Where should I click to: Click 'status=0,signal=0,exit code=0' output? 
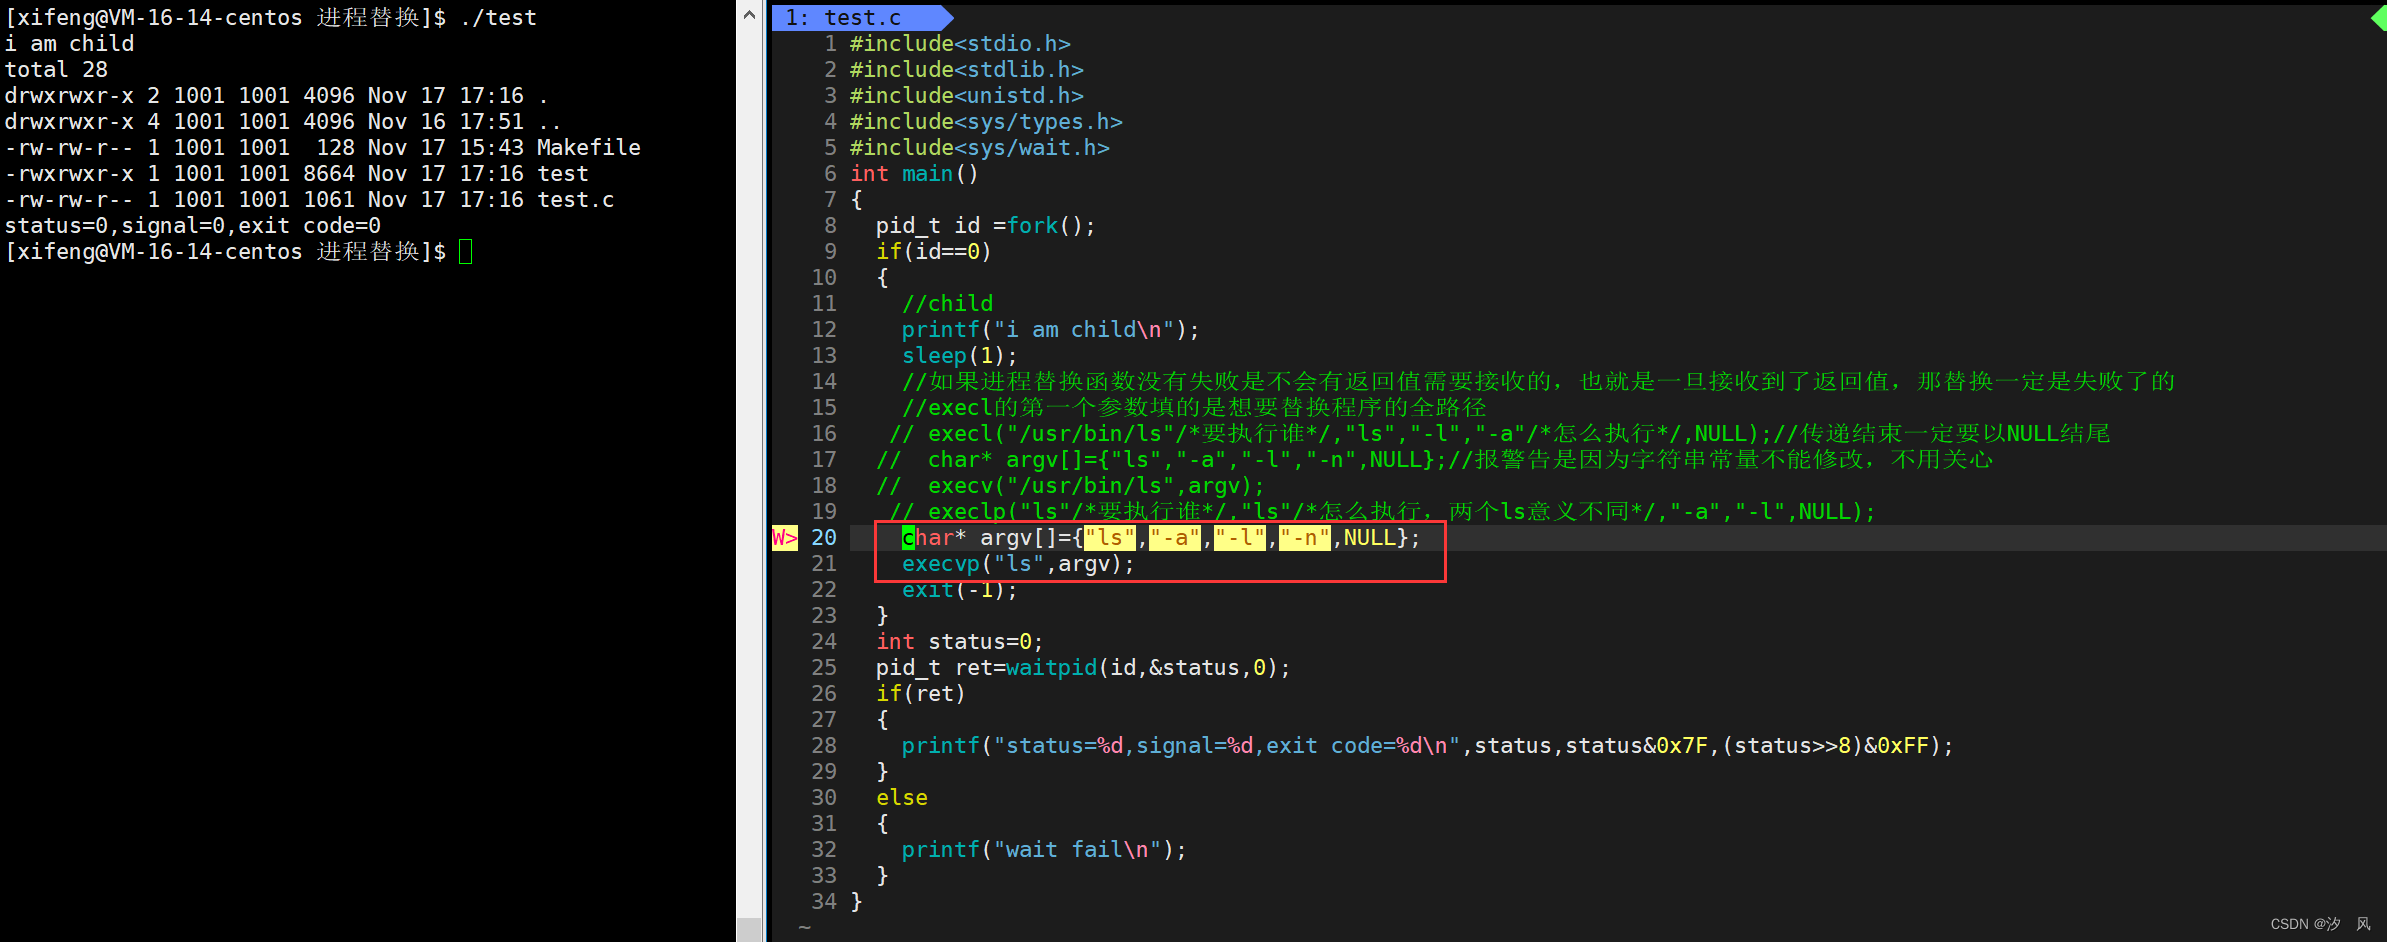pos(193,226)
